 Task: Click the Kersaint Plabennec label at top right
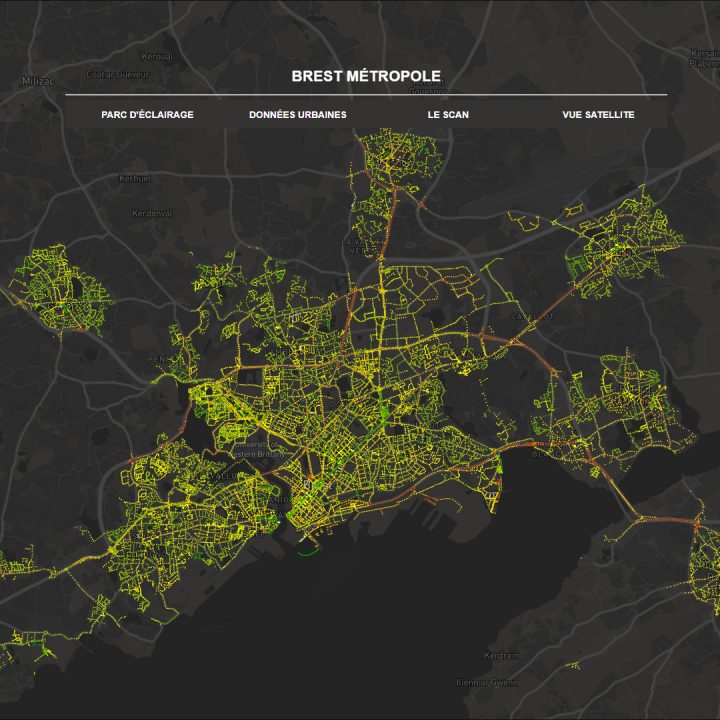click(x=704, y=58)
